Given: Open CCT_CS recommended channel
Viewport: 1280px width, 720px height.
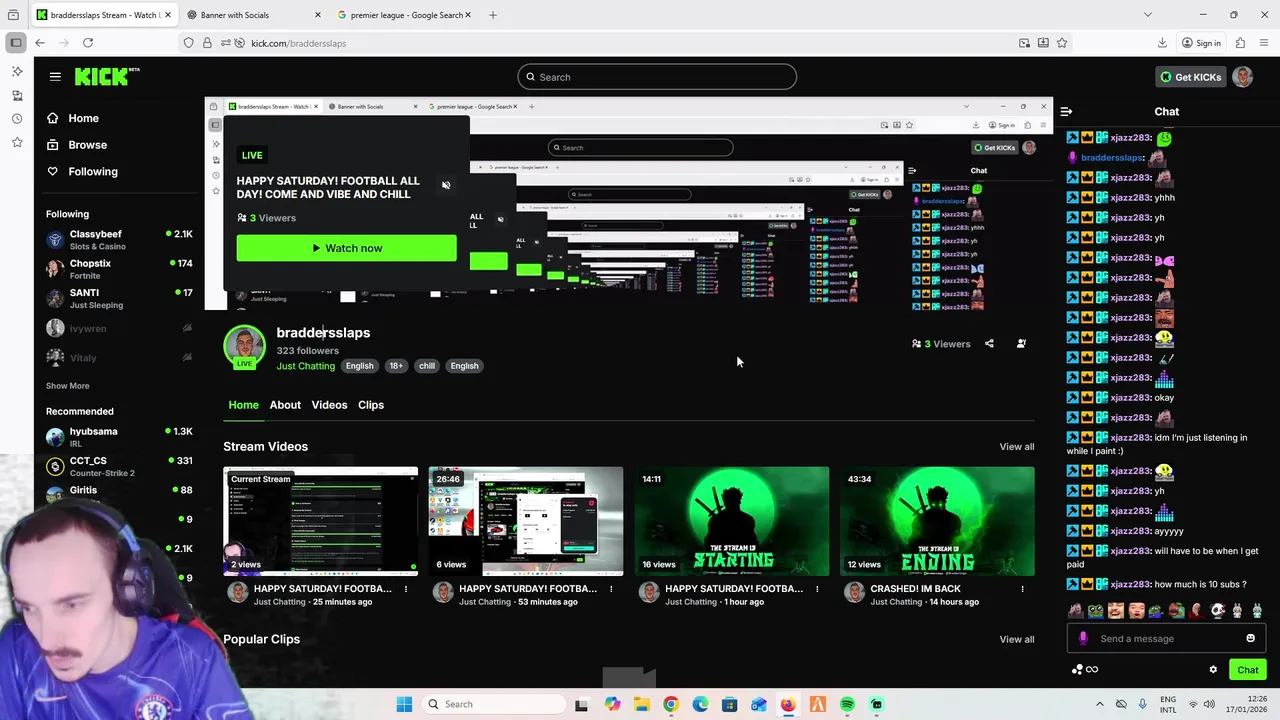Looking at the screenshot, I should 118,466.
